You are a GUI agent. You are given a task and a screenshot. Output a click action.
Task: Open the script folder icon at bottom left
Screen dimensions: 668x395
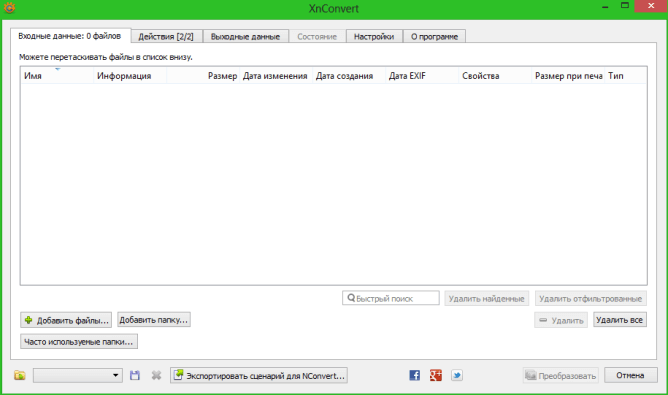20,375
